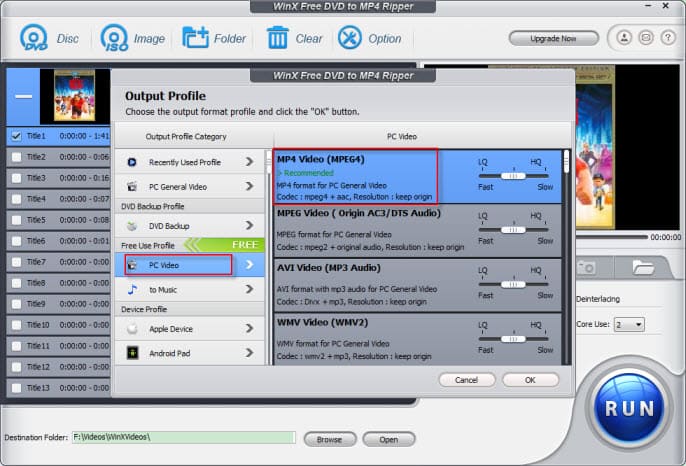
Task: Click Cancel in Output Profile dialog
Action: [x=466, y=380]
